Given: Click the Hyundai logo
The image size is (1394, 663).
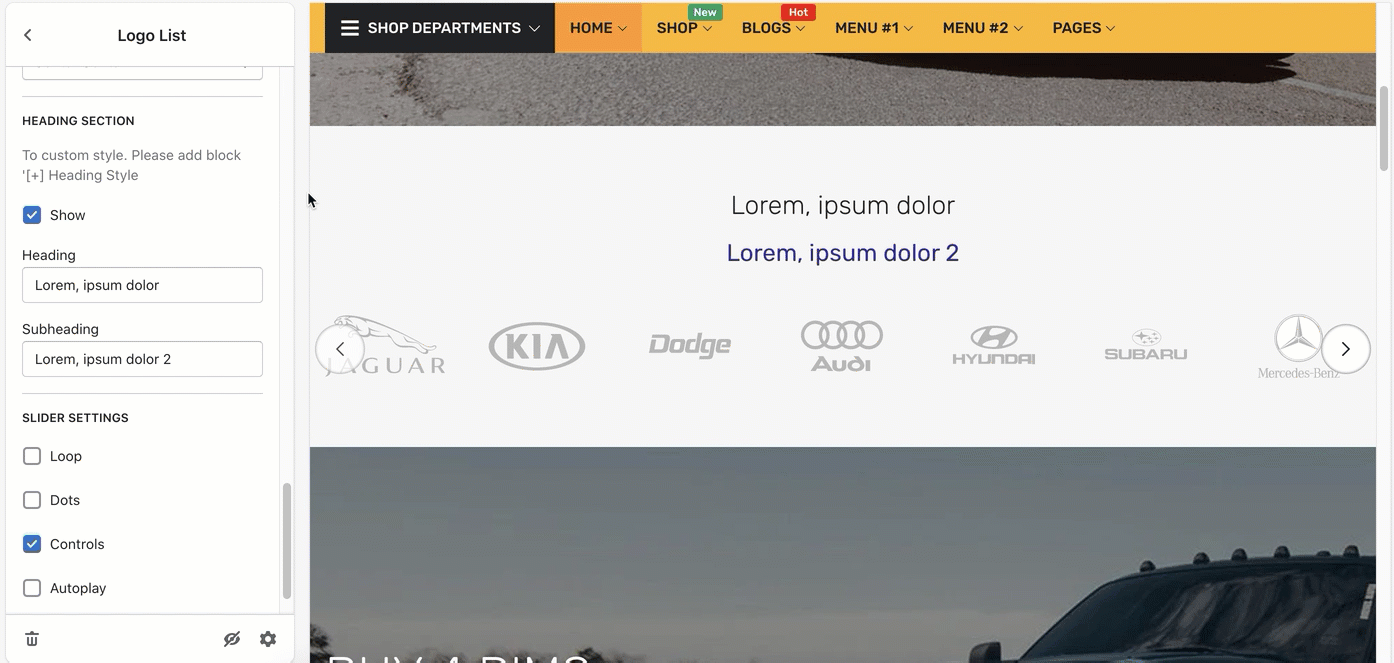Looking at the screenshot, I should [993, 346].
